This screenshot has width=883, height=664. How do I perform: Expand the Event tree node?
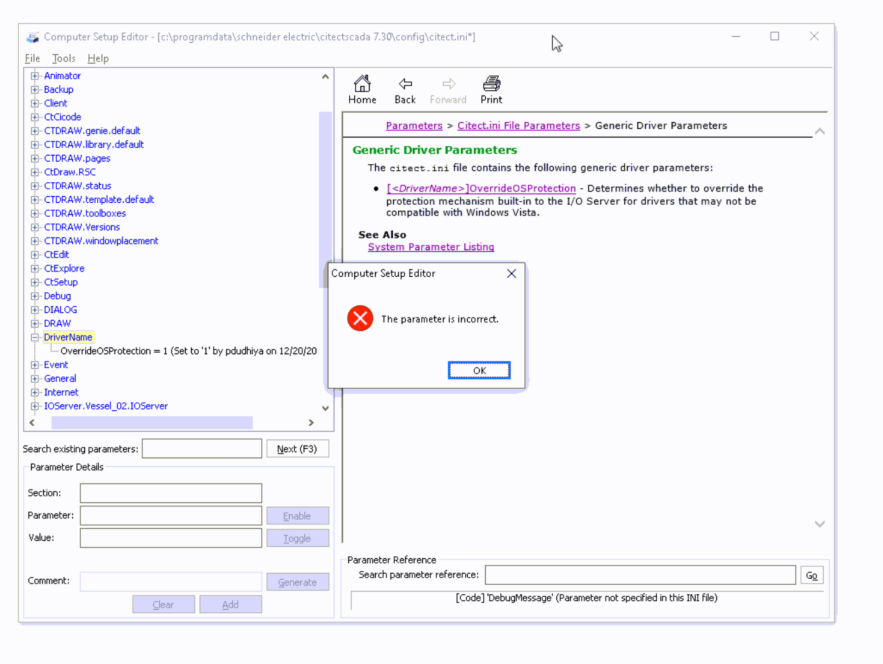click(x=35, y=365)
